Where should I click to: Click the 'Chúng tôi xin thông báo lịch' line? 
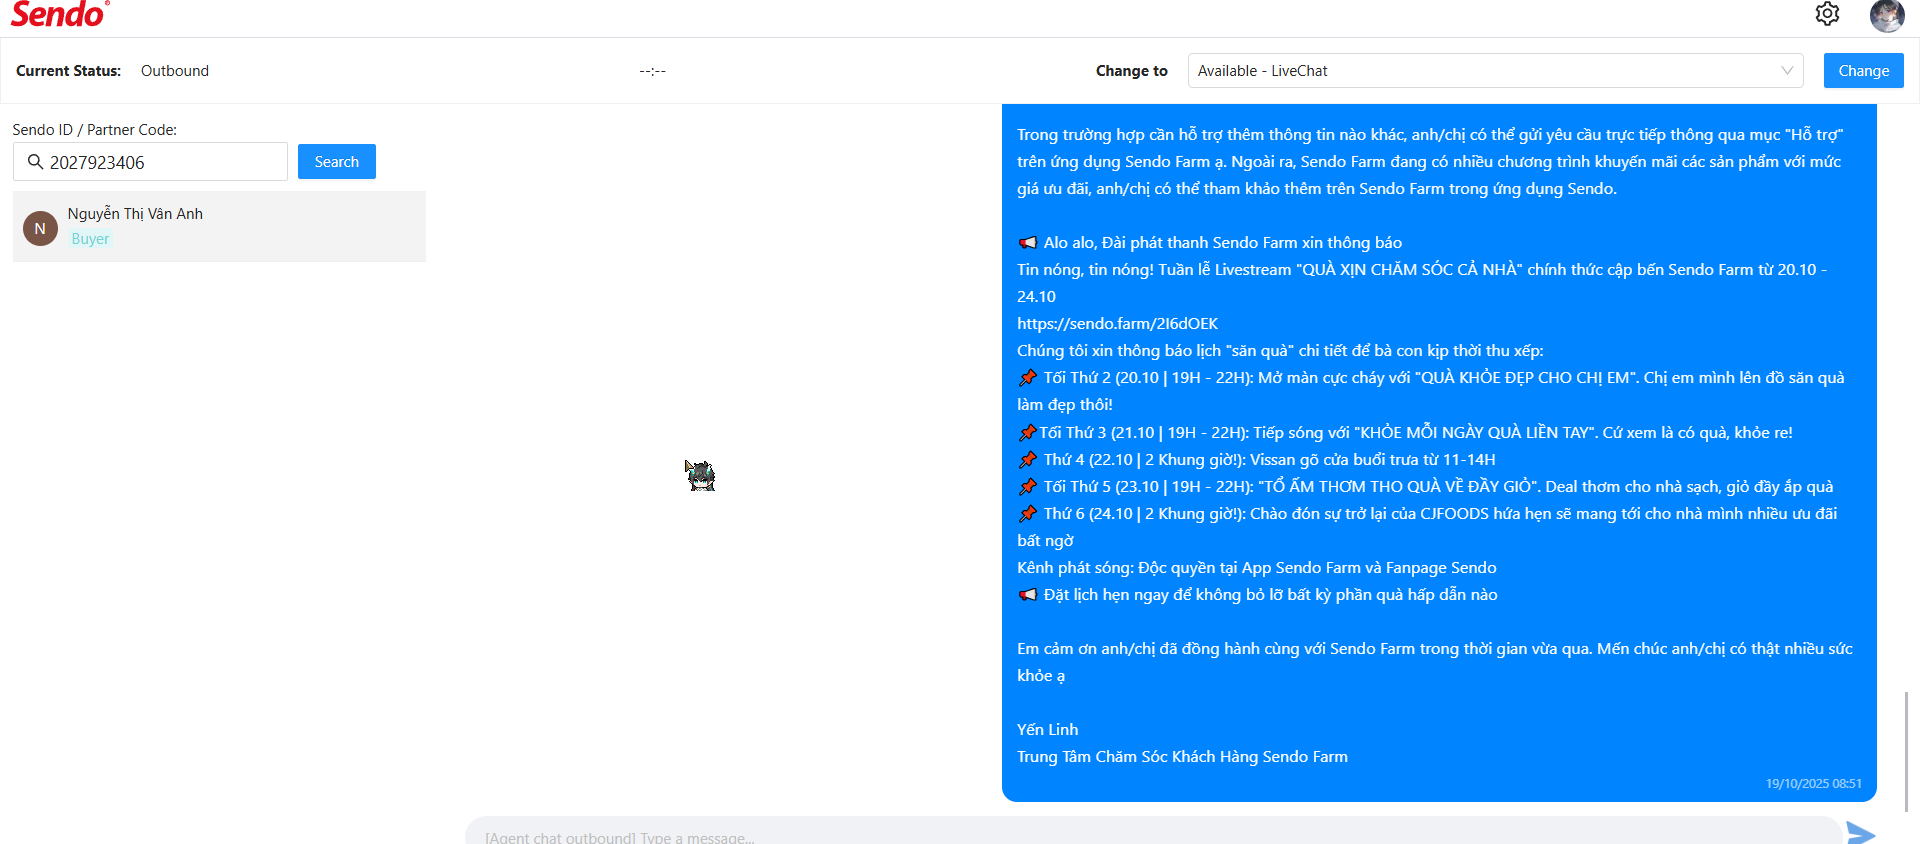click(x=1280, y=351)
